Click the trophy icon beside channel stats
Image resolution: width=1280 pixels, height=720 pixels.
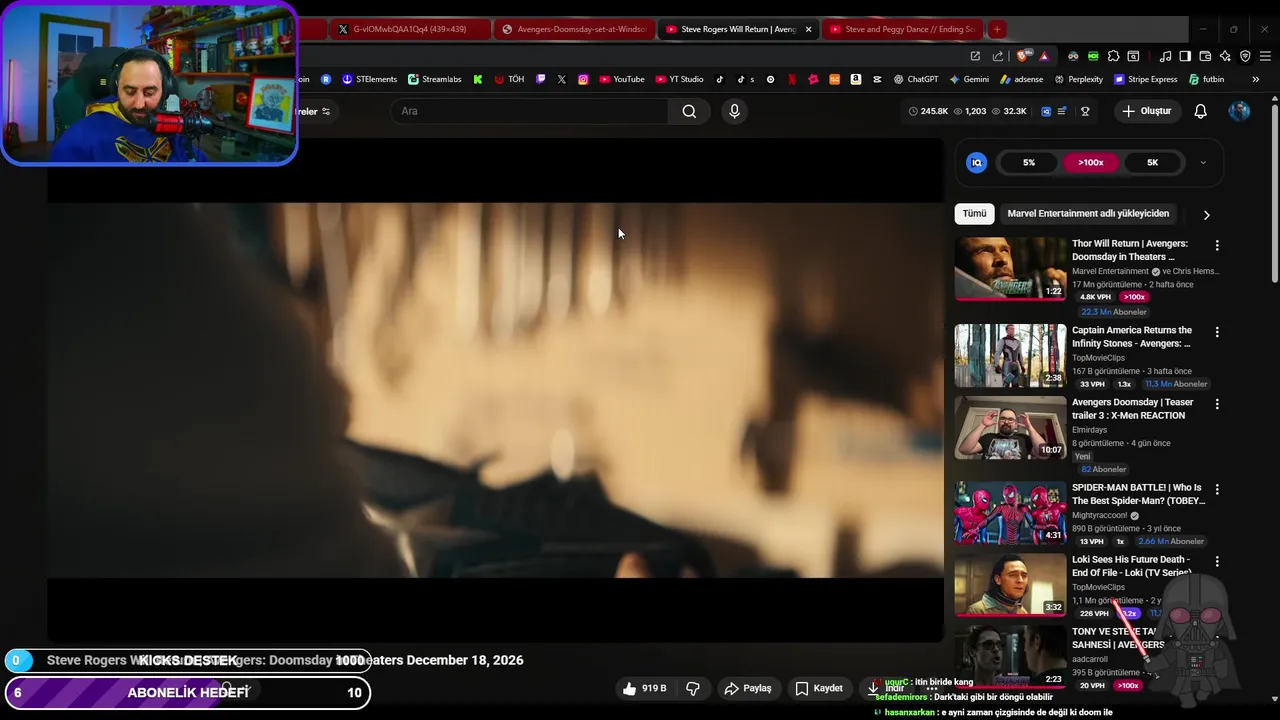pyautogui.click(x=1085, y=111)
